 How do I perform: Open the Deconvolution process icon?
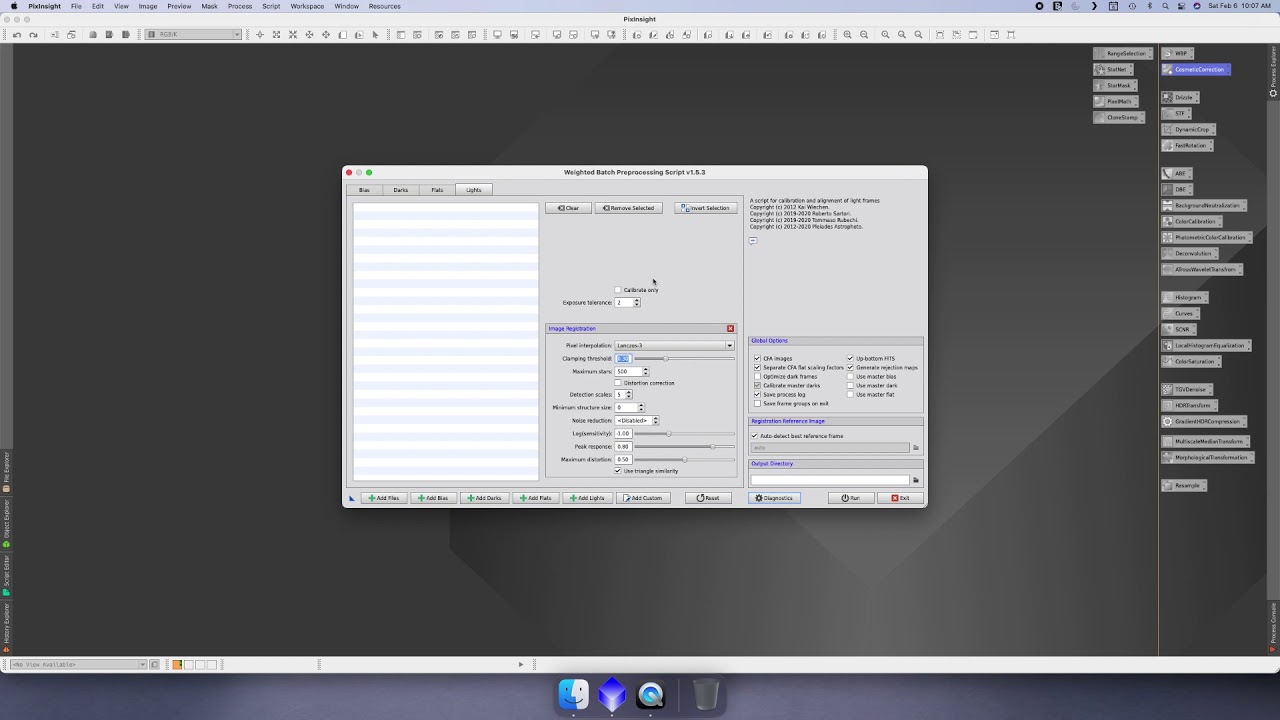(x=1189, y=253)
